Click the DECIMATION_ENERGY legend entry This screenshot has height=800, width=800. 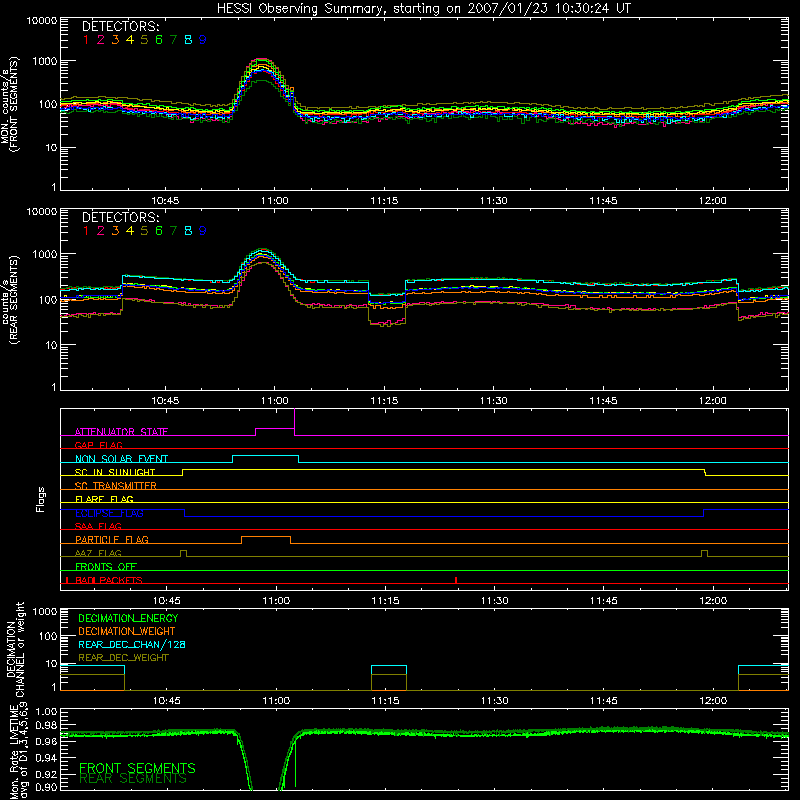click(128, 618)
